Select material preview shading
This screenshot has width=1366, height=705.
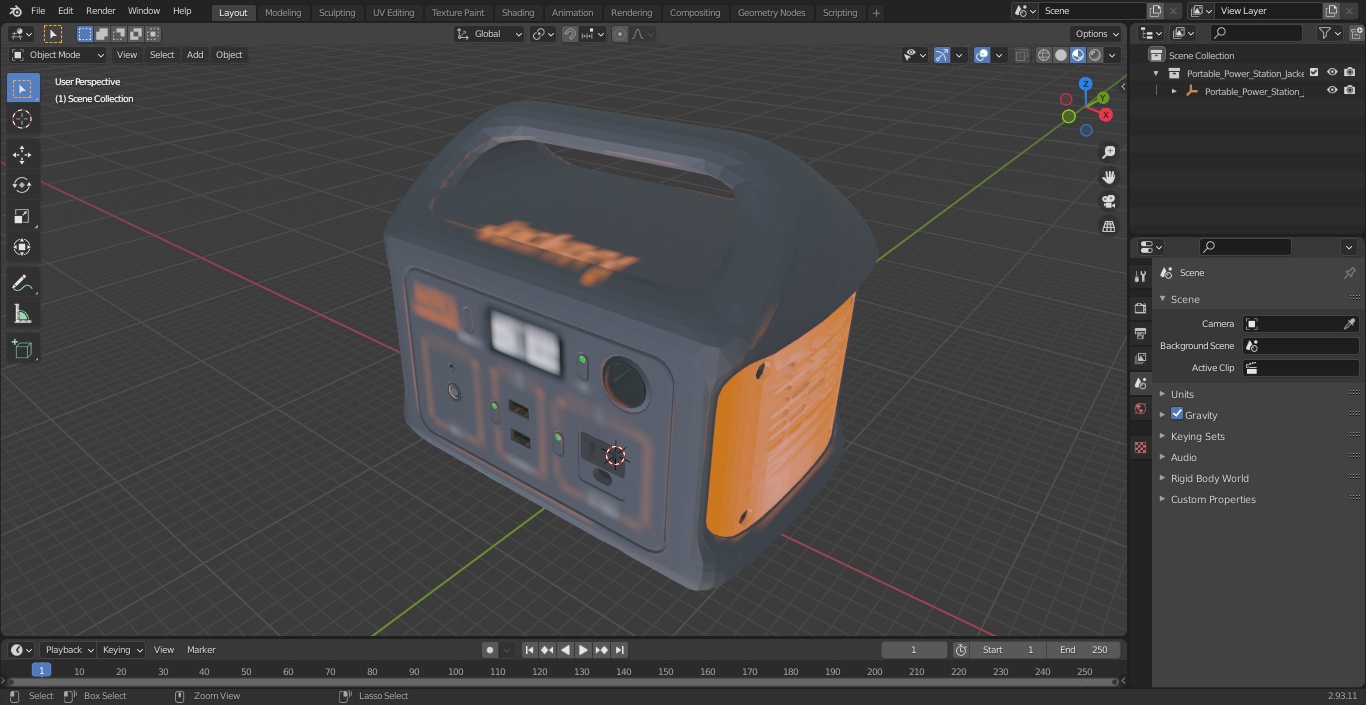coord(1077,55)
